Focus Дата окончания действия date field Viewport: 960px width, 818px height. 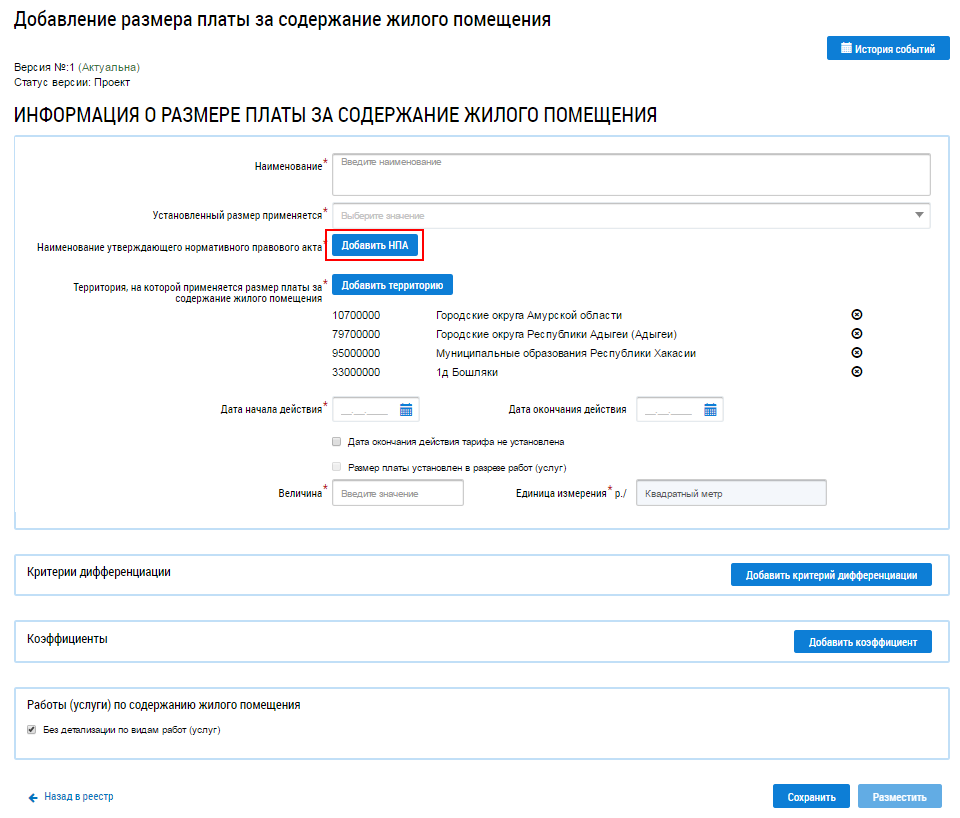pyautogui.click(x=680, y=410)
